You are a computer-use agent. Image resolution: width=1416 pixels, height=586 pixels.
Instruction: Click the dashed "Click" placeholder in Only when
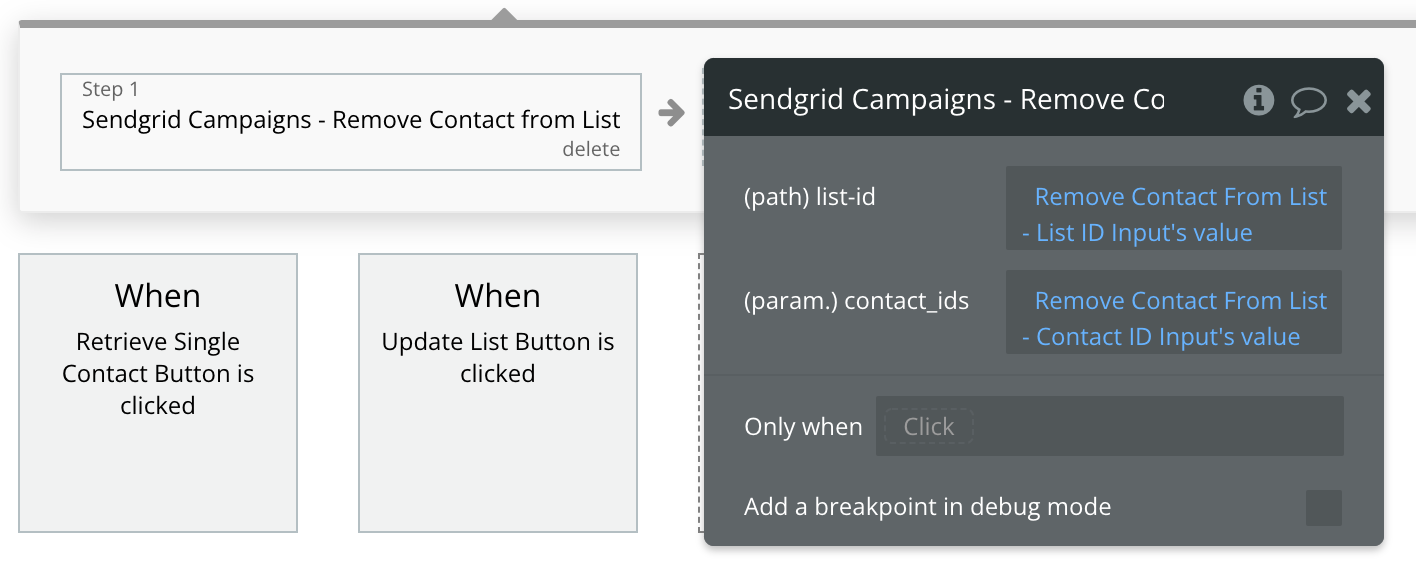(928, 426)
